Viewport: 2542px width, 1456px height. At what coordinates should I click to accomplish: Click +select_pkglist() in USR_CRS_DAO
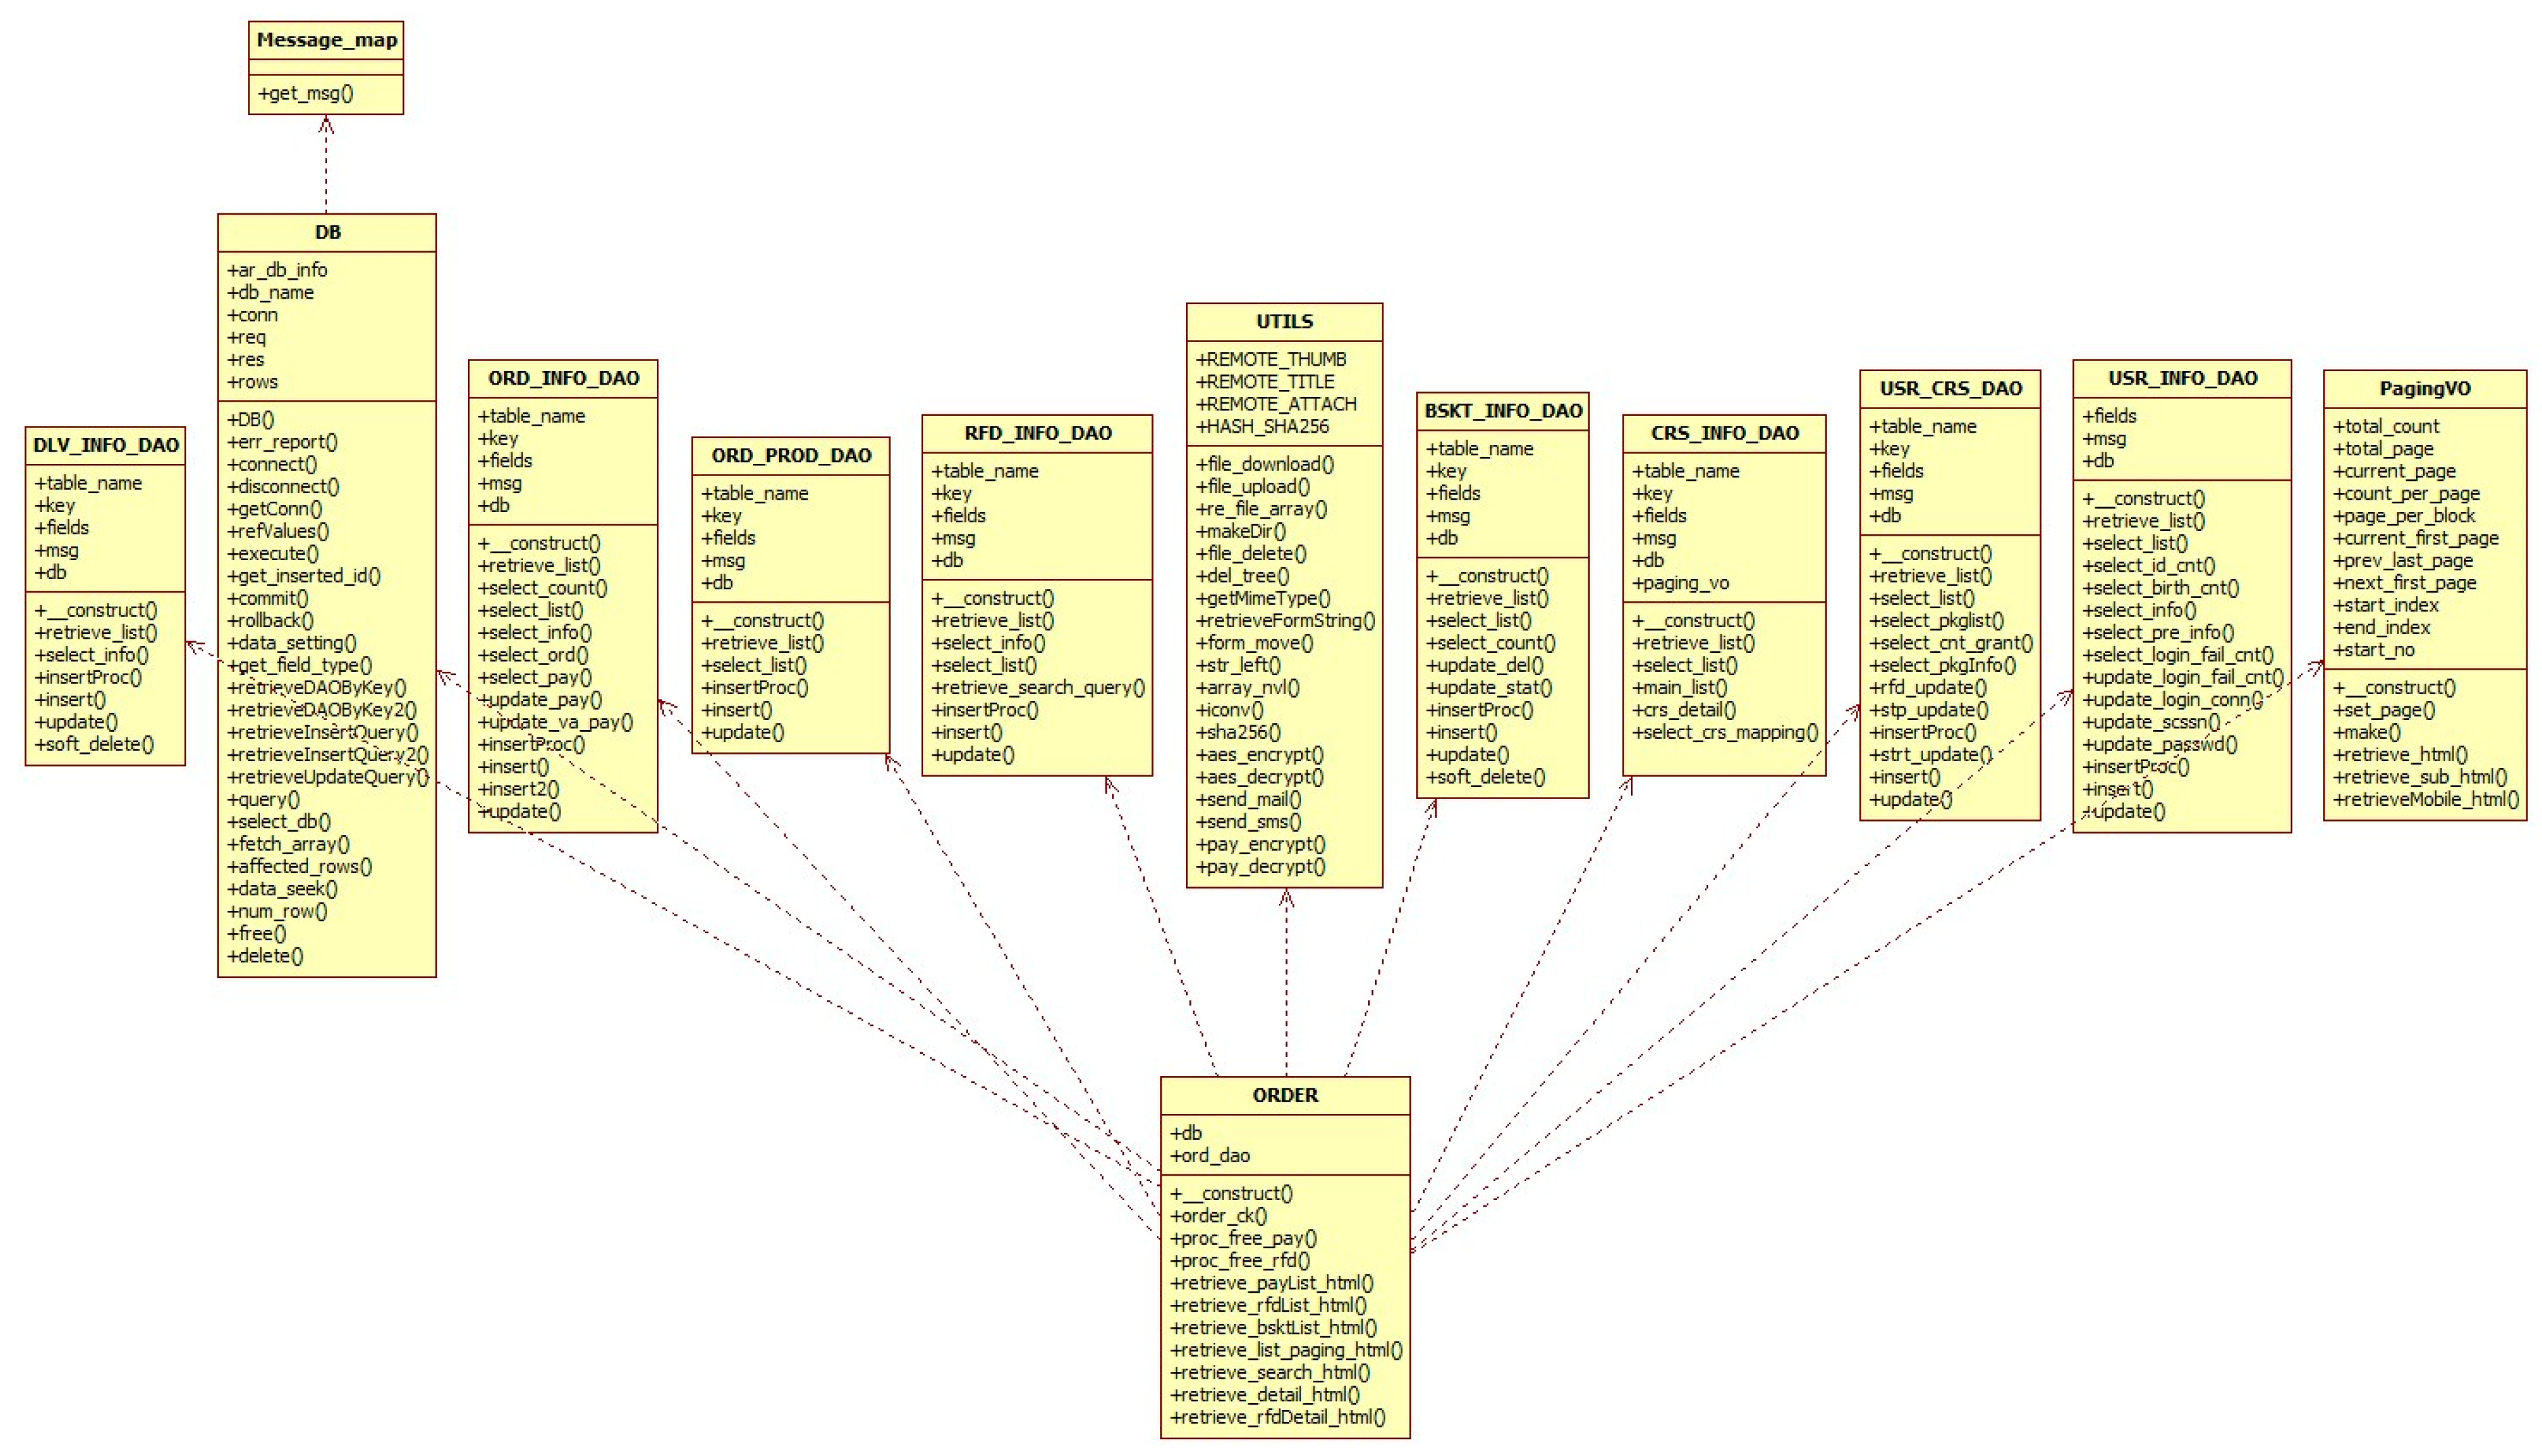click(x=1936, y=620)
